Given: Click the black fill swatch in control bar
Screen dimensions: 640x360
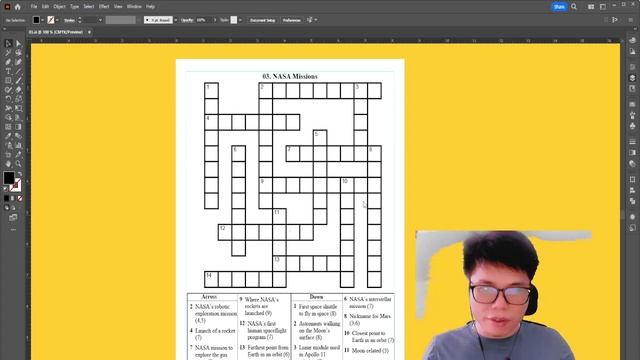Looking at the screenshot, I should tap(36, 20).
